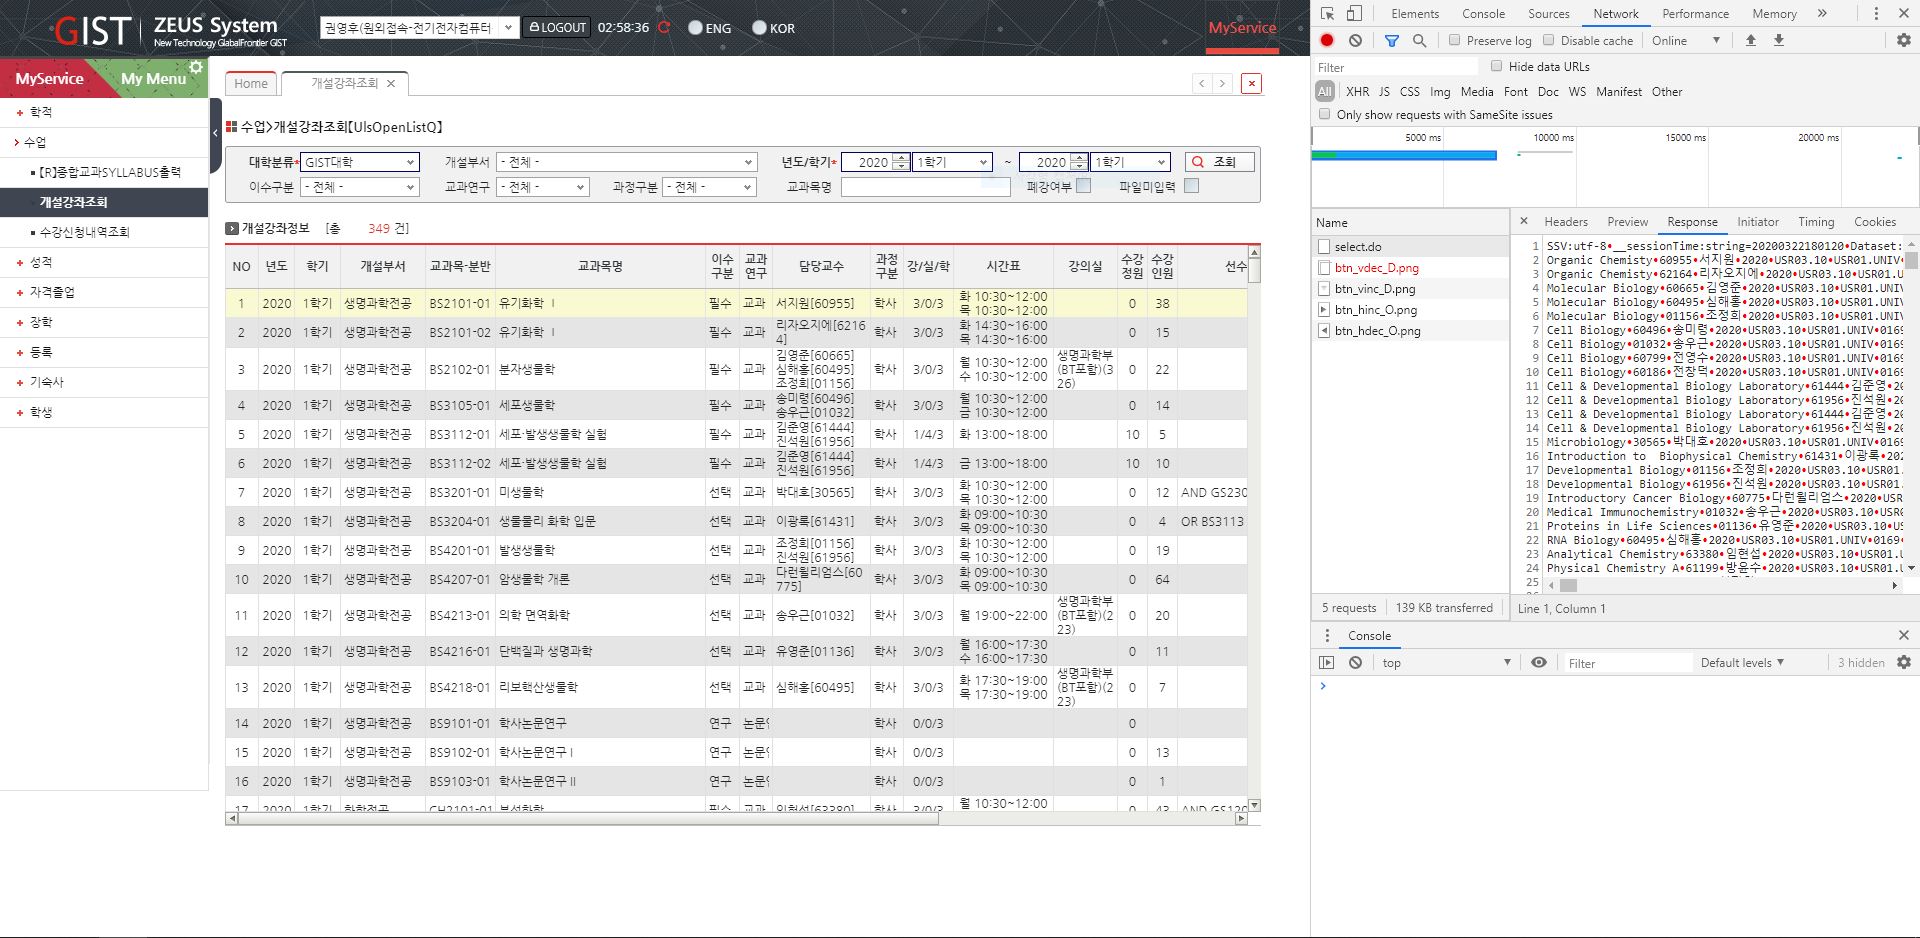
Task: Open console Default levels dropdown
Action: (1742, 662)
